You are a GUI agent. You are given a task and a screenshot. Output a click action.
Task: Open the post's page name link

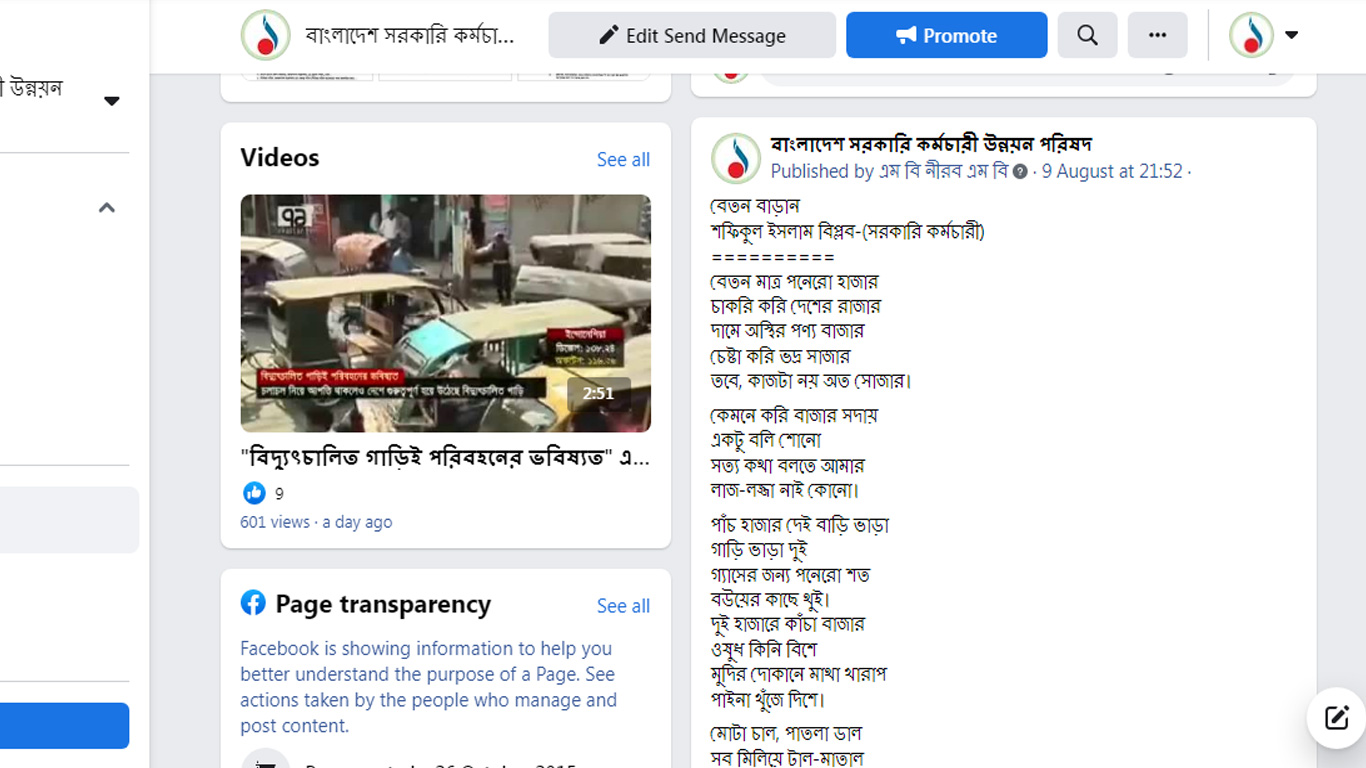[x=931, y=144]
